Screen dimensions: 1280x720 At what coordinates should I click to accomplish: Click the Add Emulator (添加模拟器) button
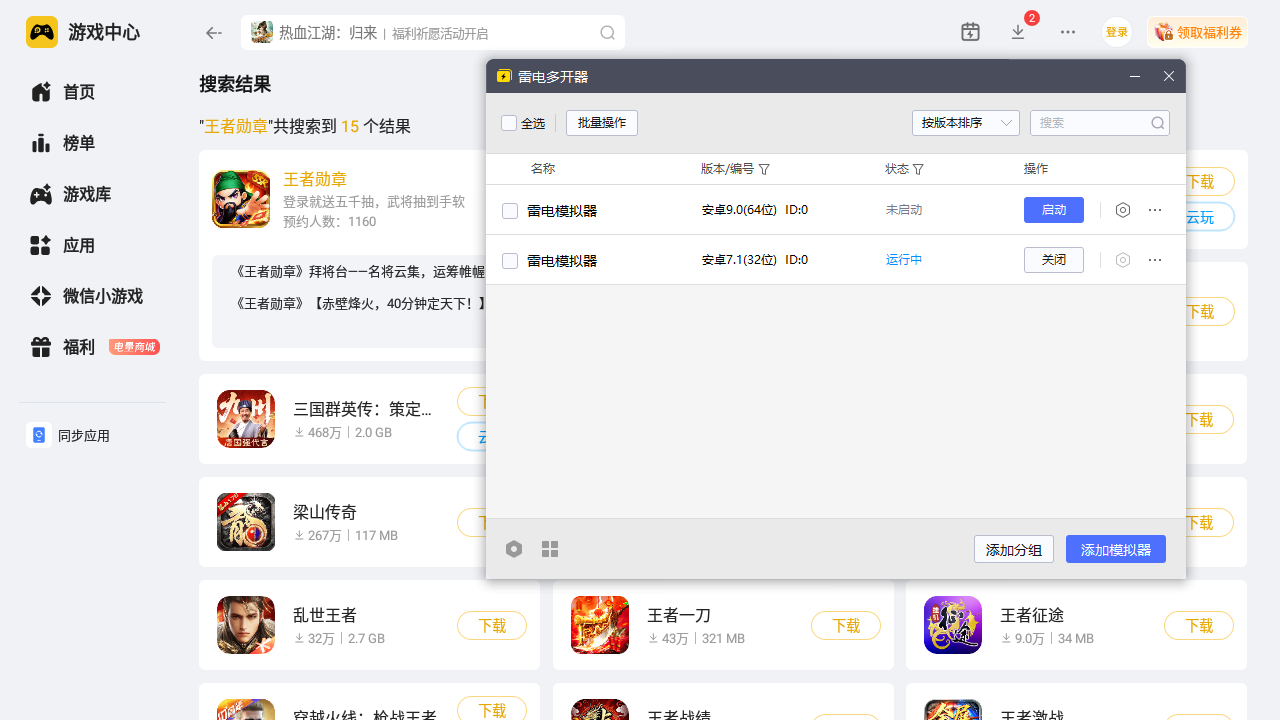[1115, 549]
